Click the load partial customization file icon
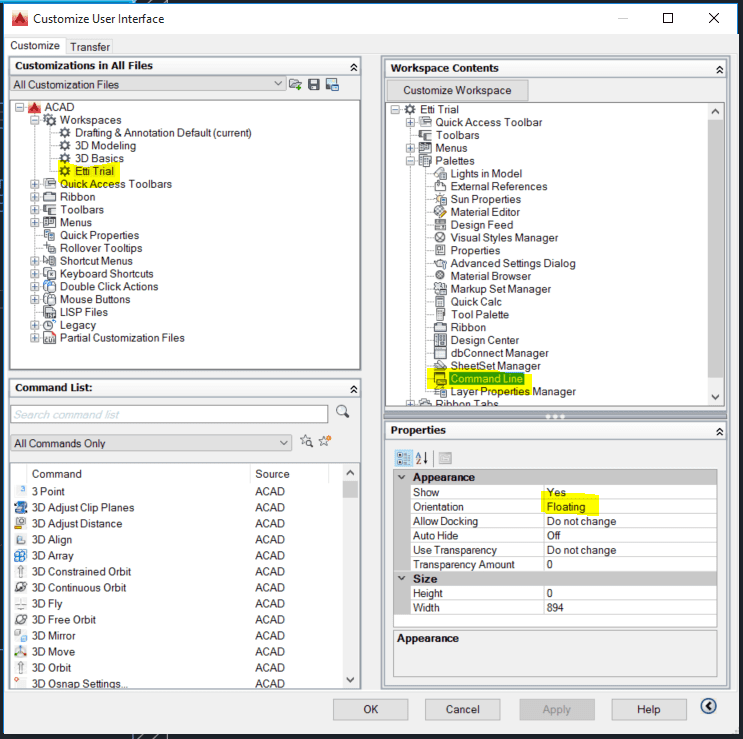Screen dimensions: 743x739 click(x=295, y=85)
